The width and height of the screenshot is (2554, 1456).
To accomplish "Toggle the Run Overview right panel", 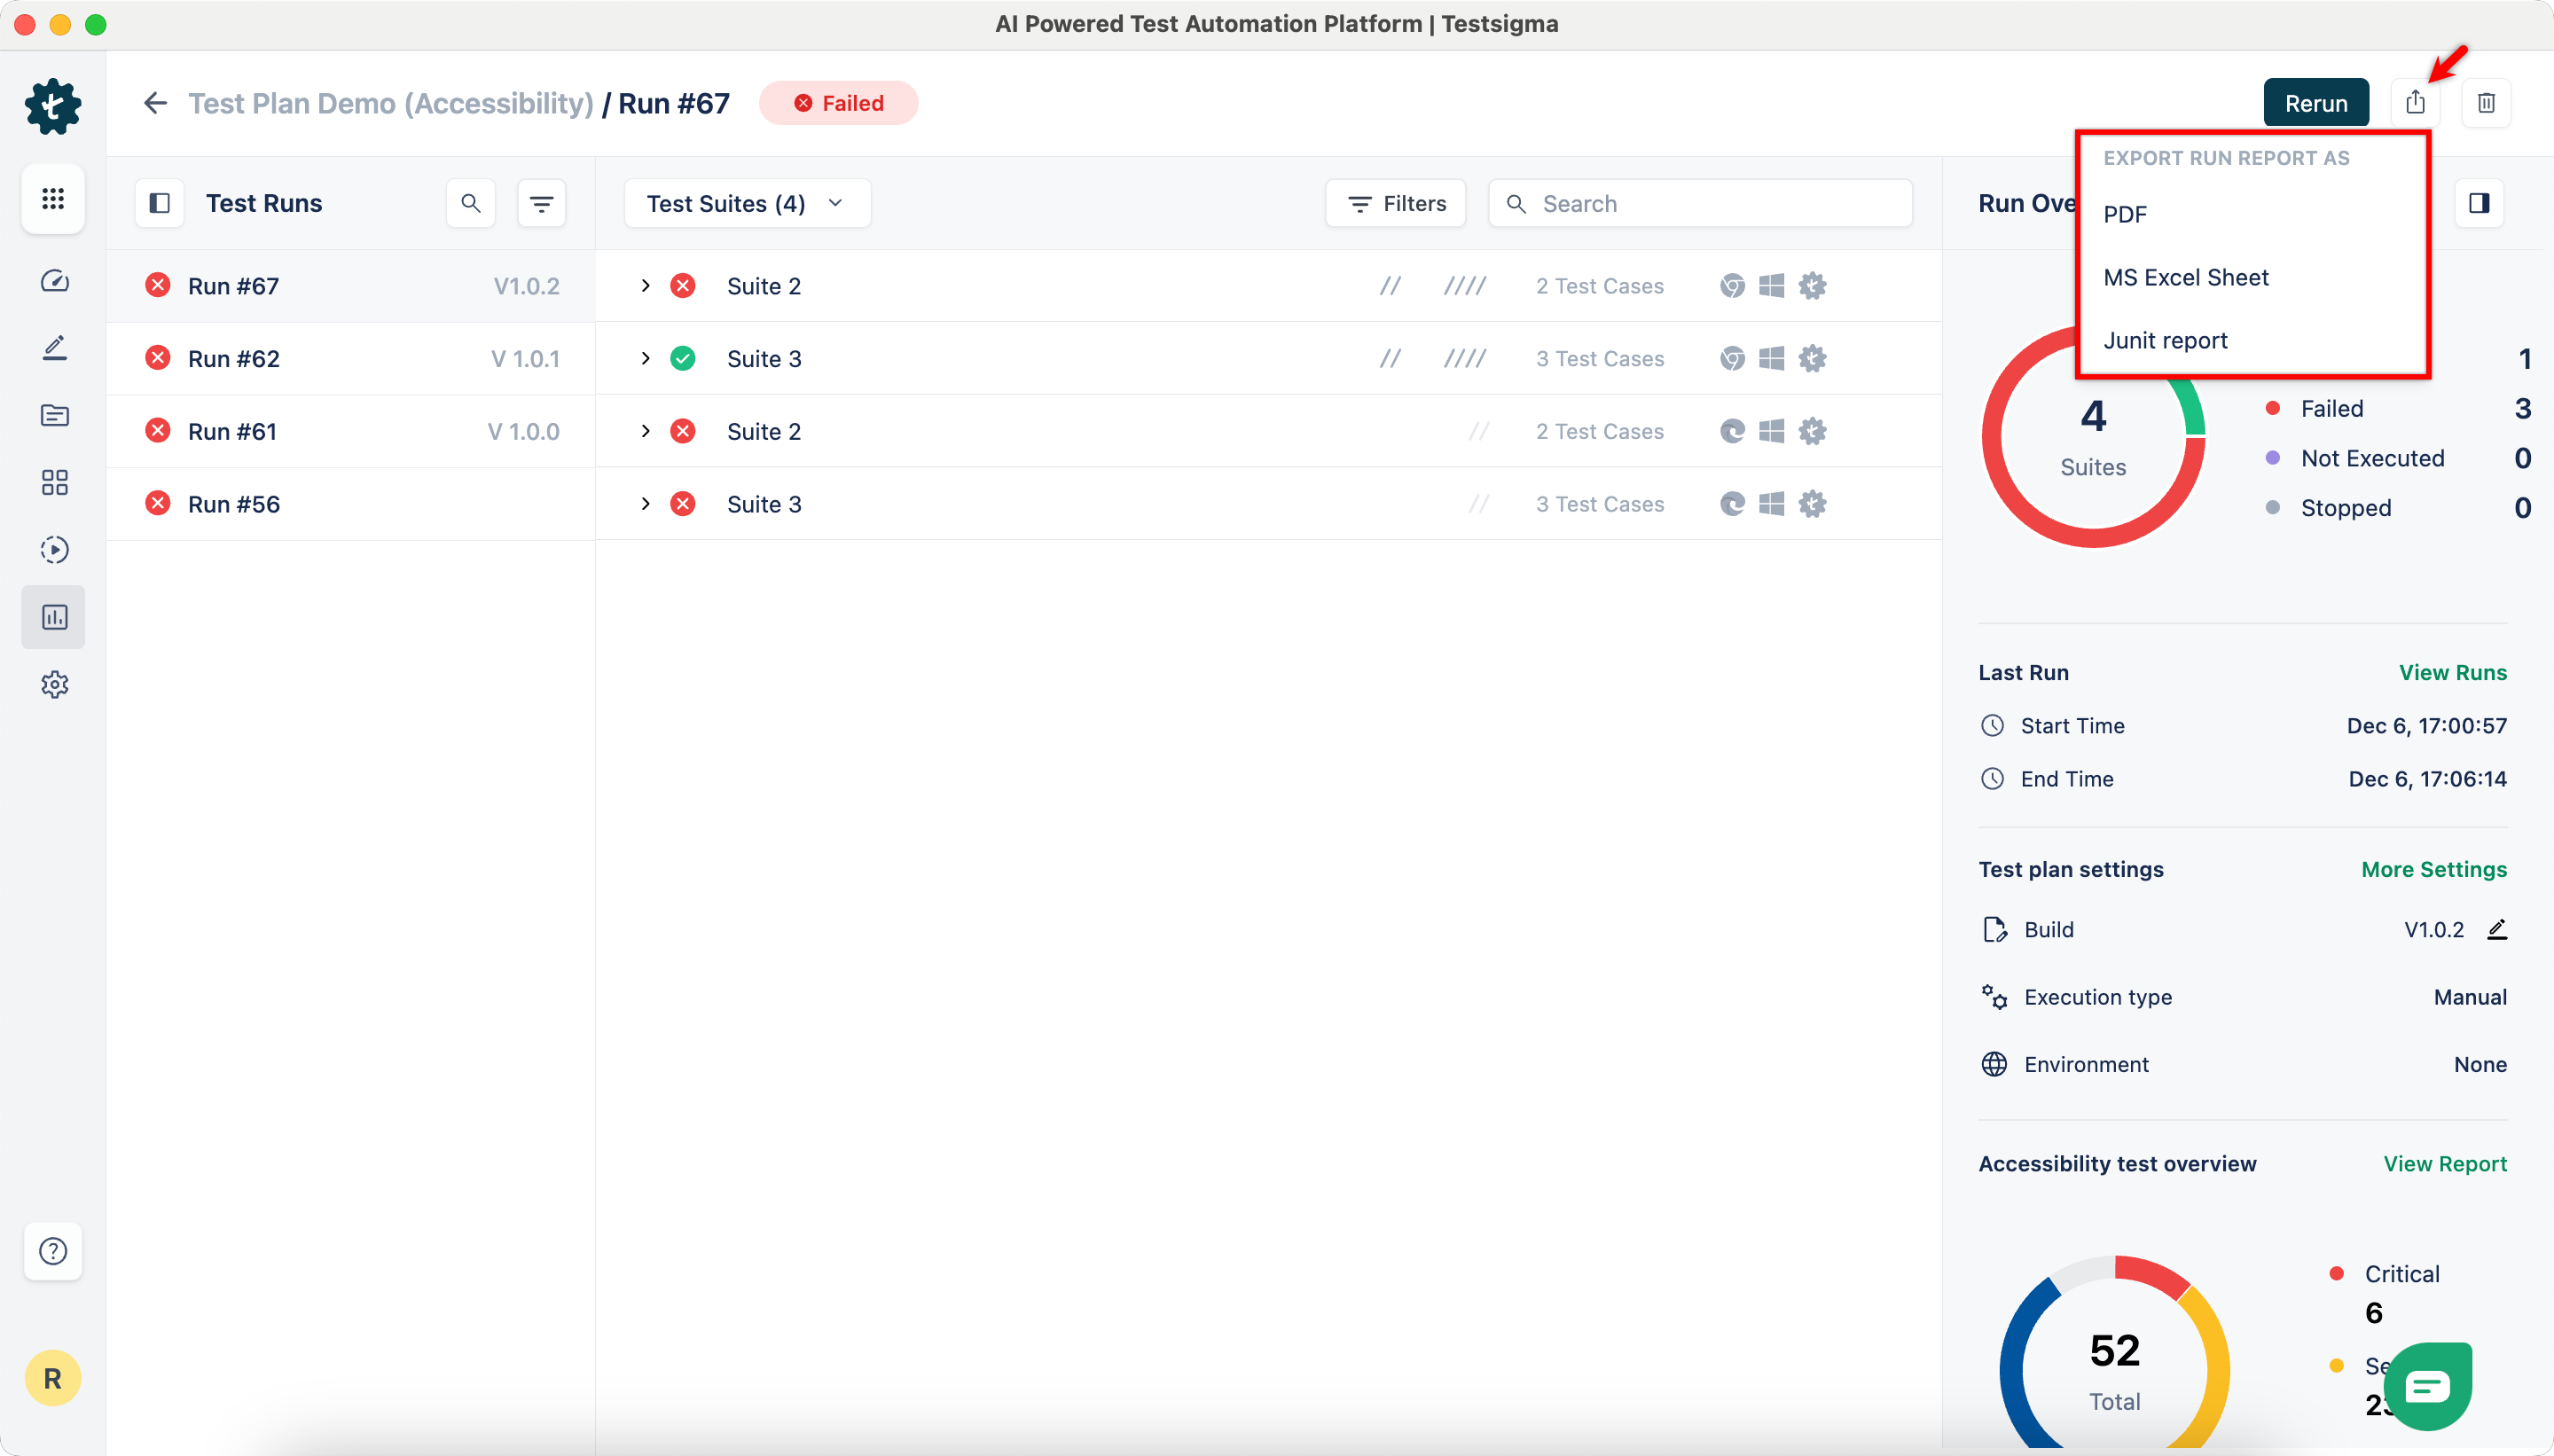I will pos(2479,204).
